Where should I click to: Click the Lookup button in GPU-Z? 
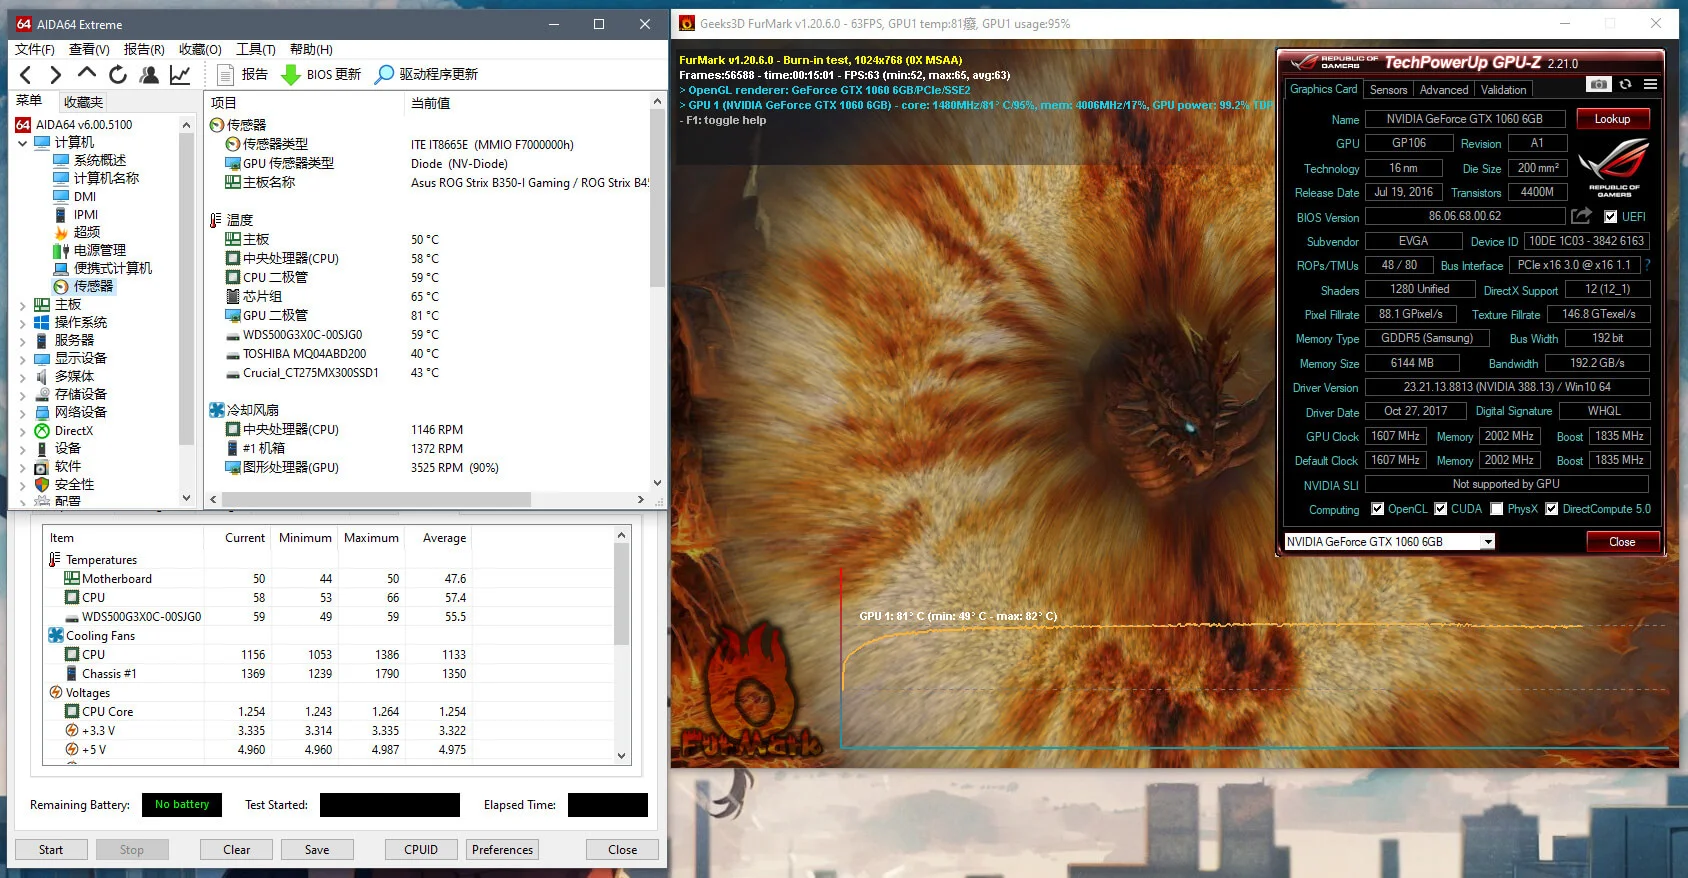1612,119
